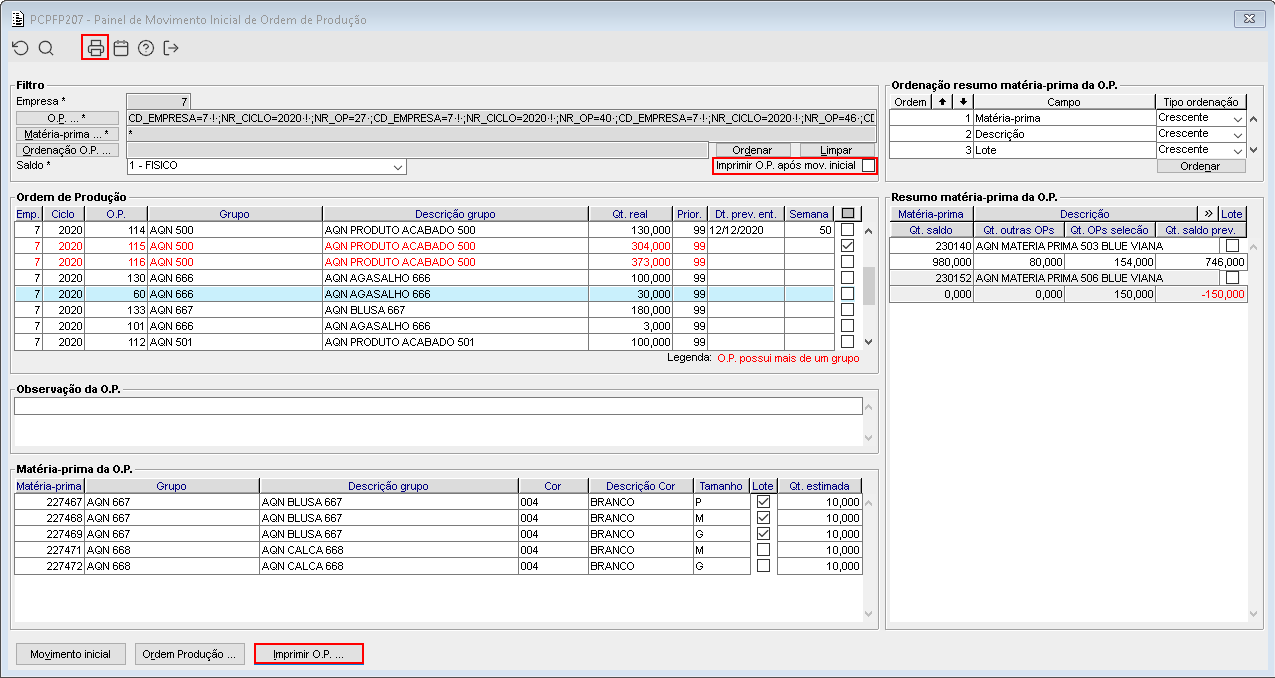The height and width of the screenshot is (678, 1275).
Task: Open Tipo ordenação dropdown for Matéria-prima row
Action: click(1238, 119)
